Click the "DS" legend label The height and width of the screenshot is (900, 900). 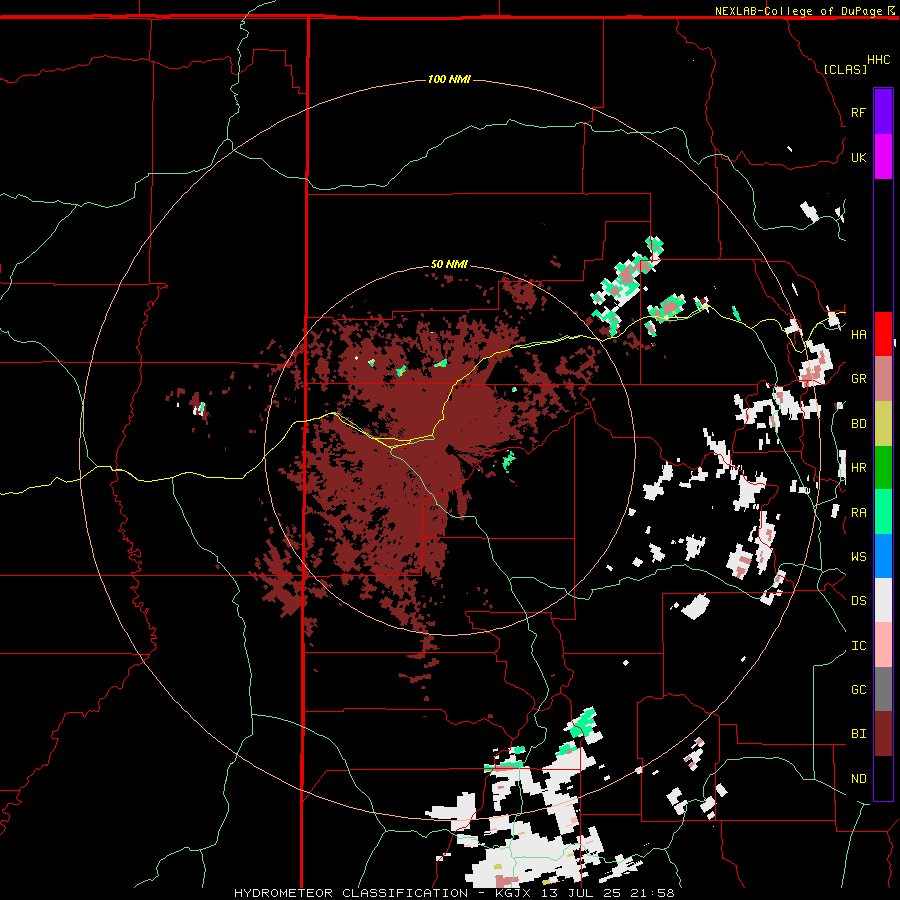pyautogui.click(x=858, y=601)
